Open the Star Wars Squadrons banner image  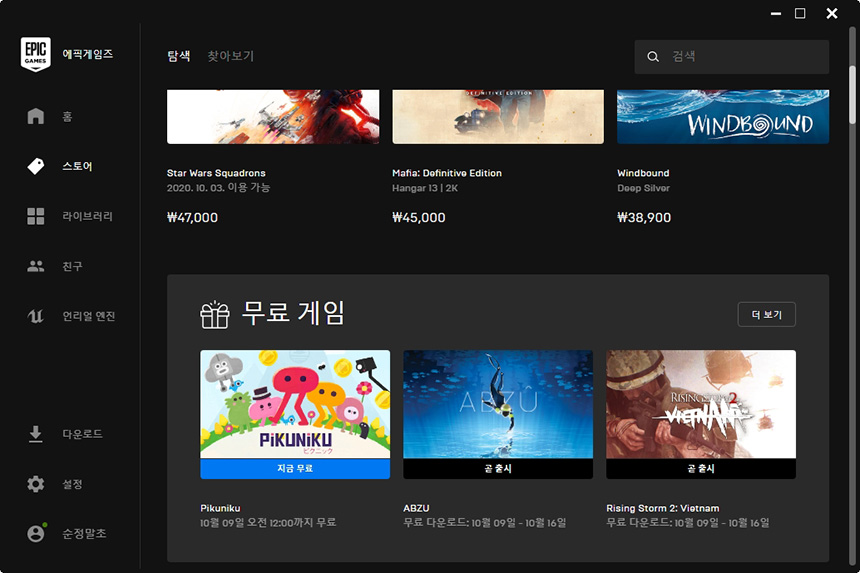pyautogui.click(x=273, y=117)
